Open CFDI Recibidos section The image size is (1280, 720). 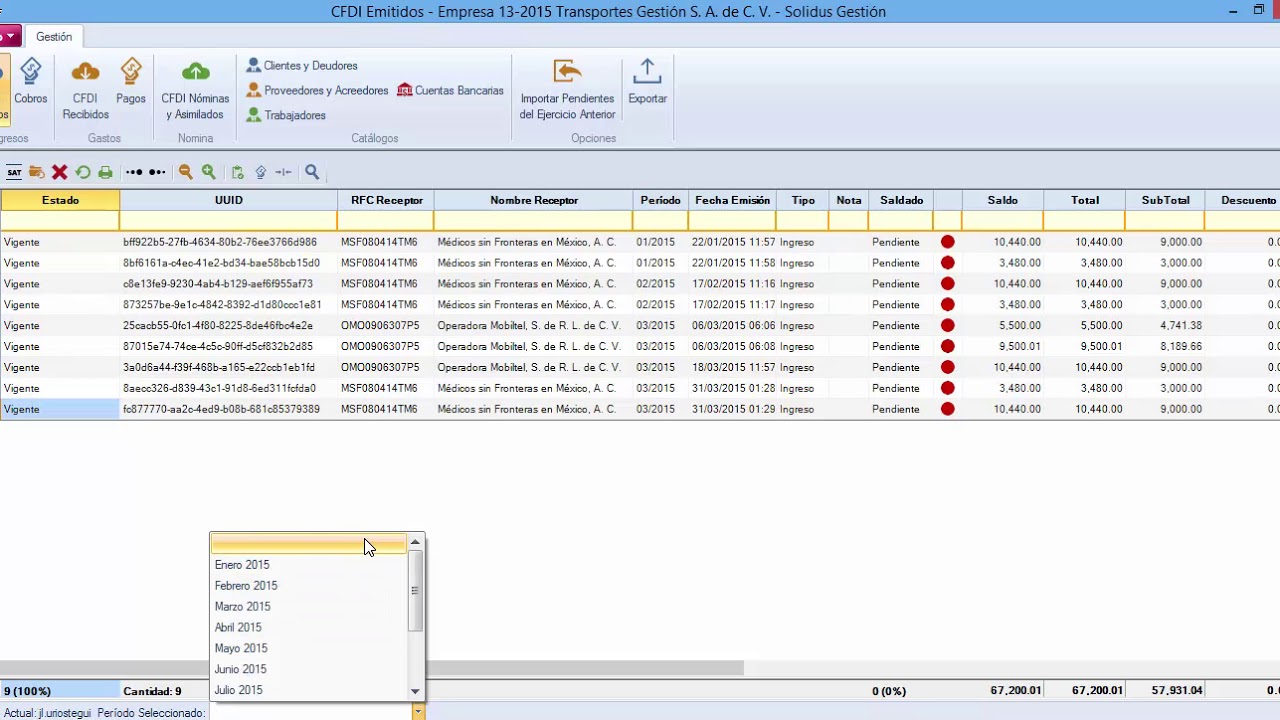click(85, 88)
